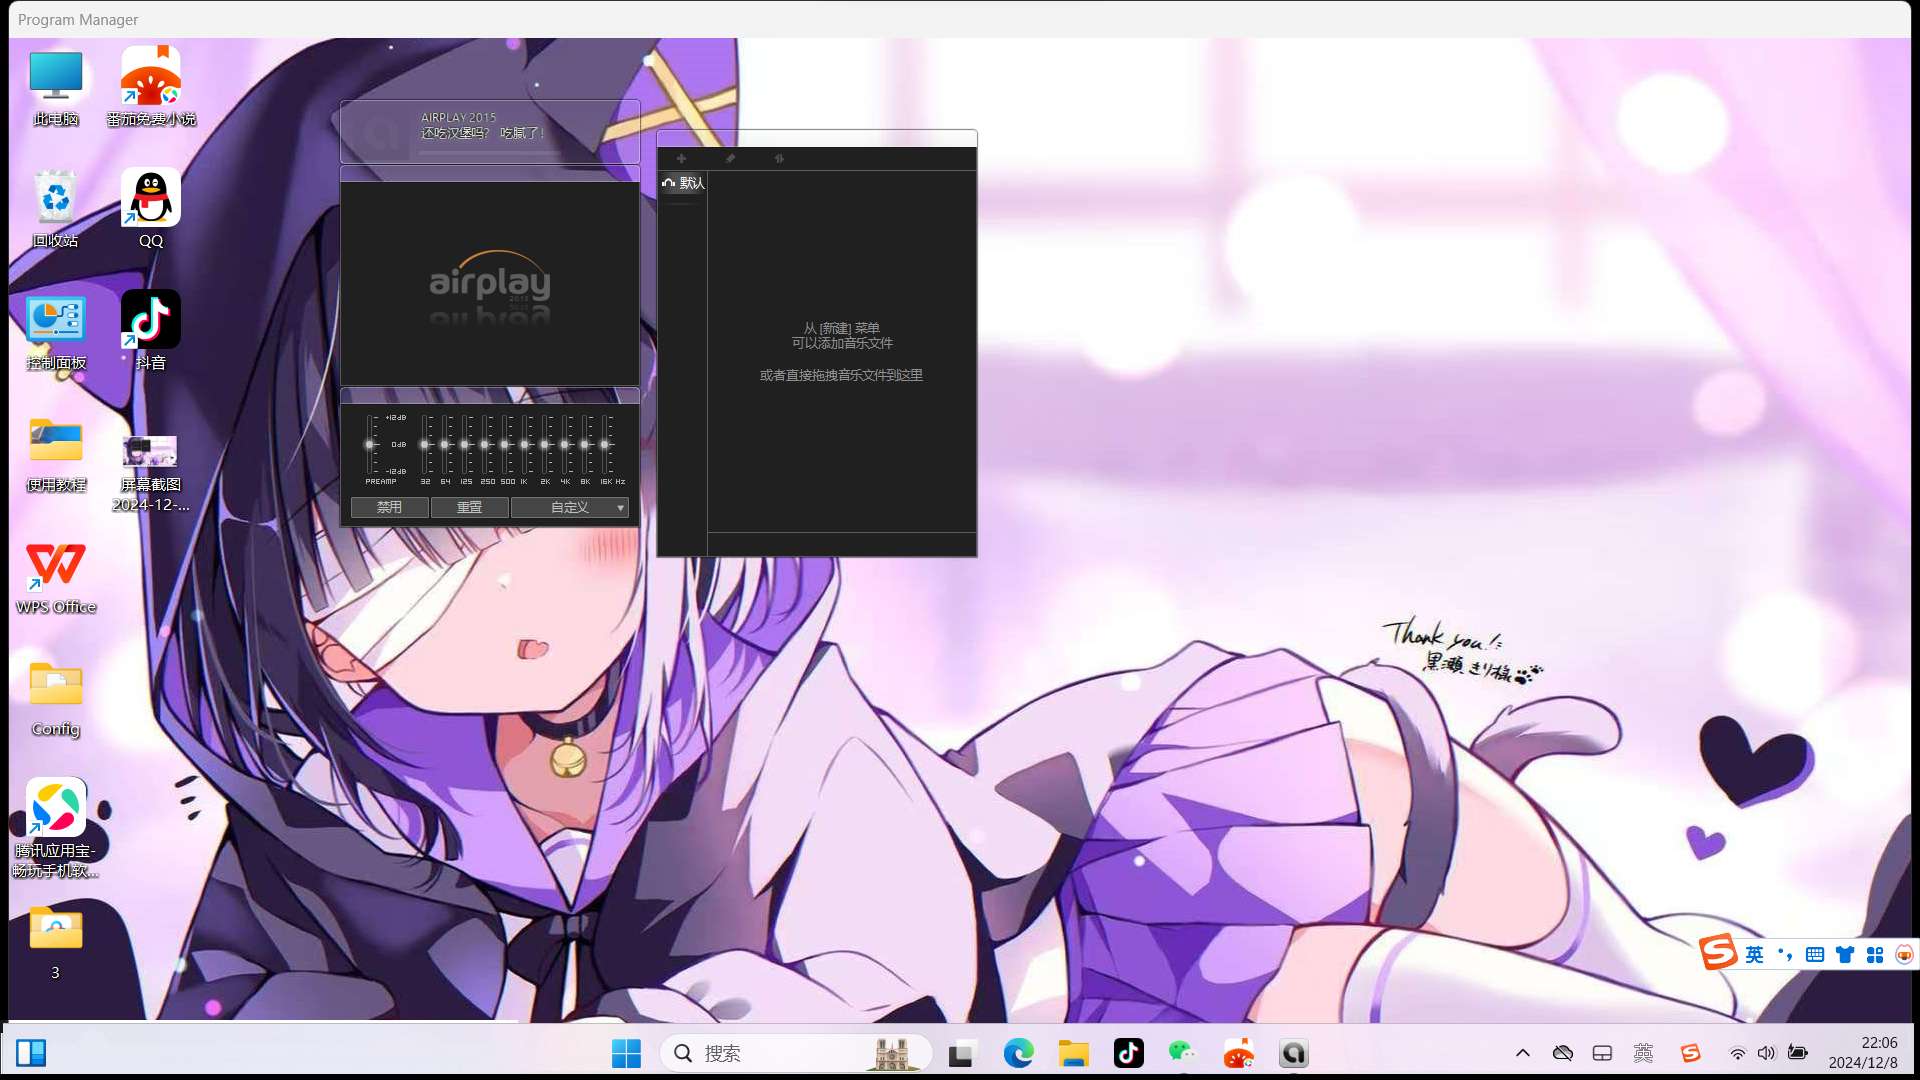Toggle 英 mode on the Sogou floating bar
This screenshot has width=1920, height=1080.
pyautogui.click(x=1755, y=955)
